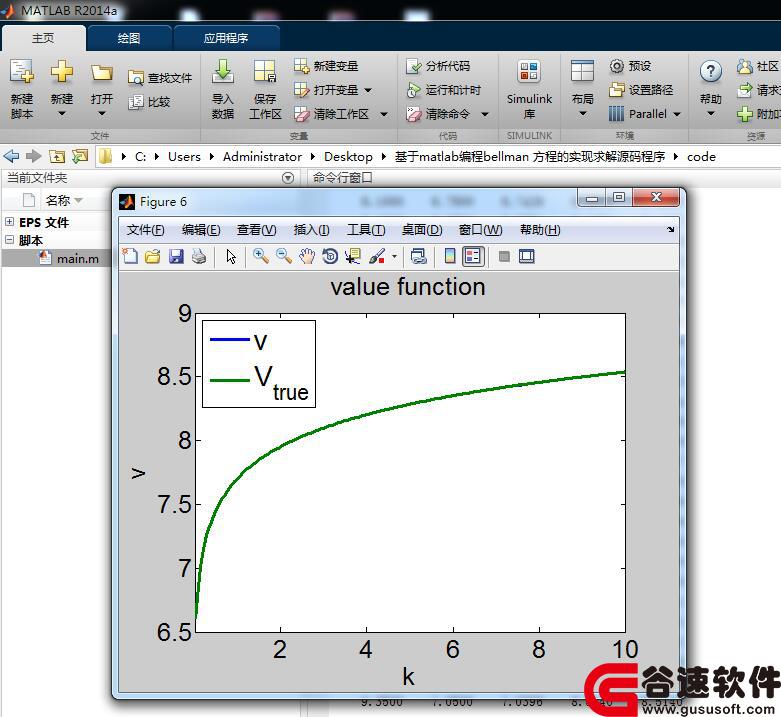781x717 pixels.
Task: Open Preferences (预设) gear icon
Action: coord(617,66)
